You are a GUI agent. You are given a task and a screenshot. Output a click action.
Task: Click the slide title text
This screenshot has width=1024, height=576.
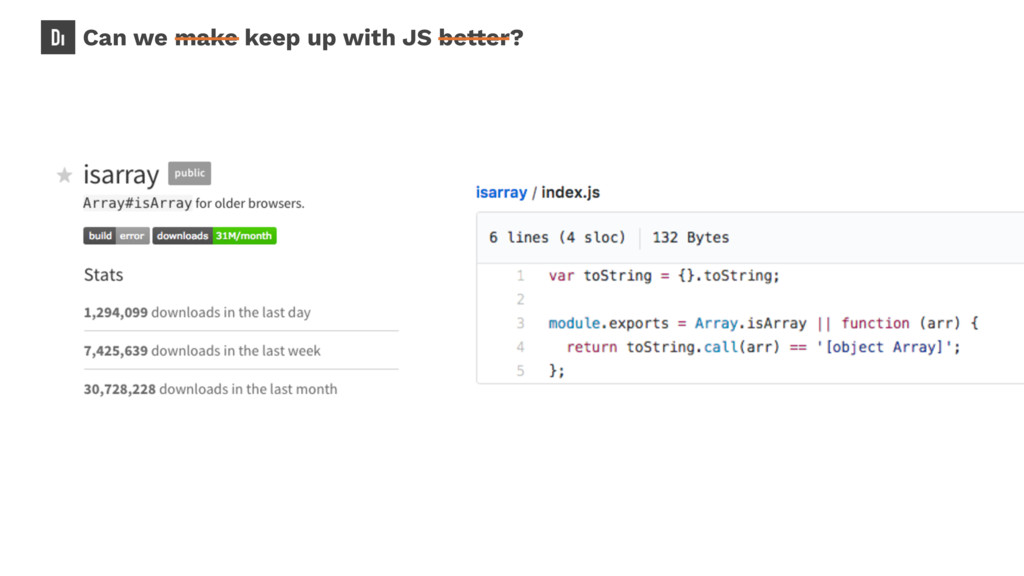coord(303,38)
